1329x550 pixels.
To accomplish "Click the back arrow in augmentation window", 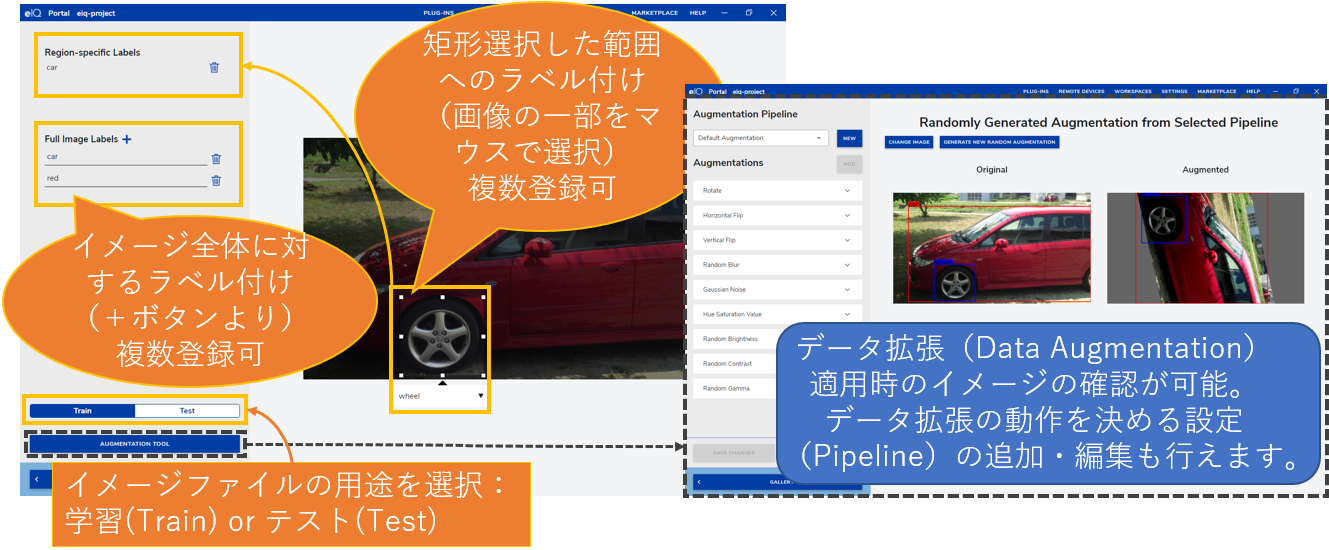I will (x=699, y=482).
